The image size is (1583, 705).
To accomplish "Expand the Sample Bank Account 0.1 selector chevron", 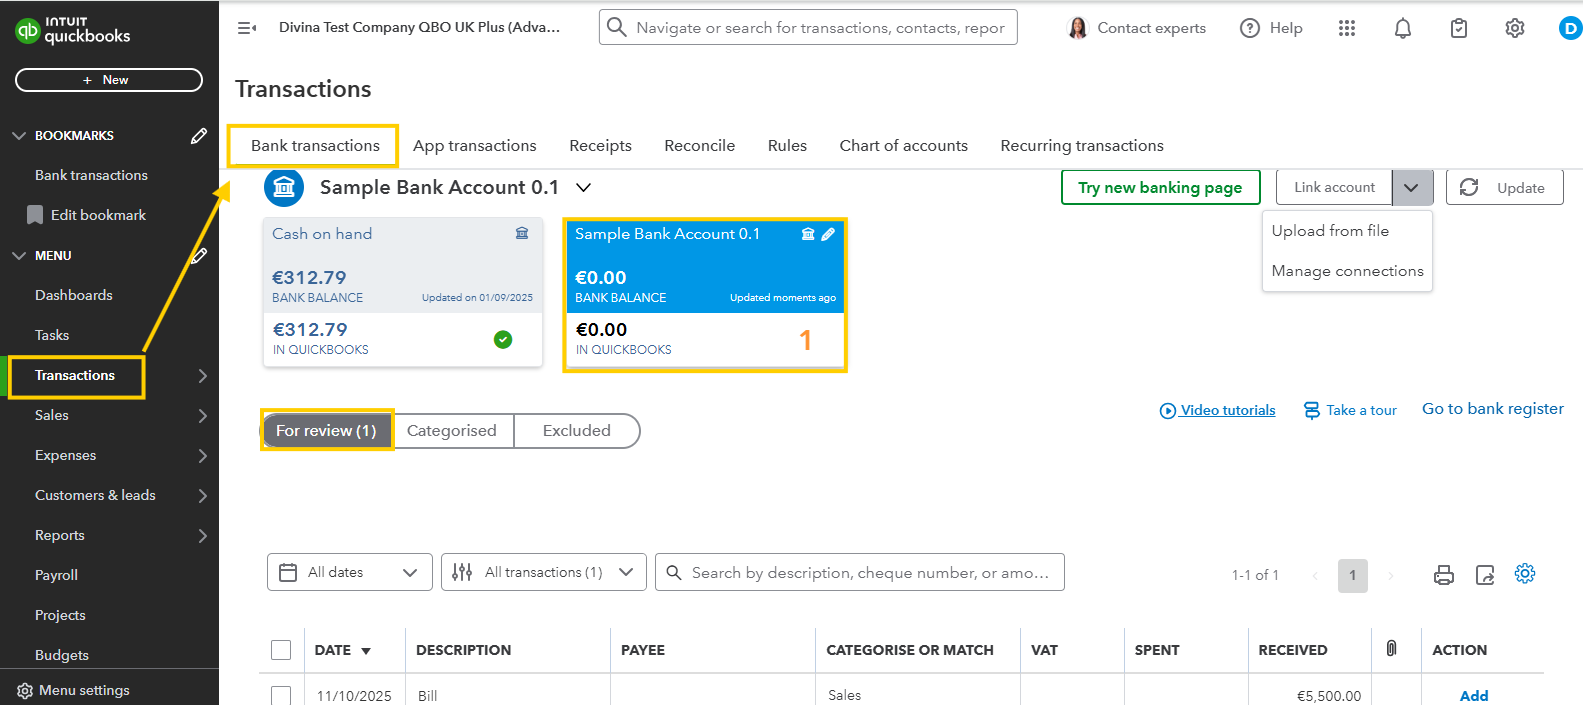I will coord(584,188).
